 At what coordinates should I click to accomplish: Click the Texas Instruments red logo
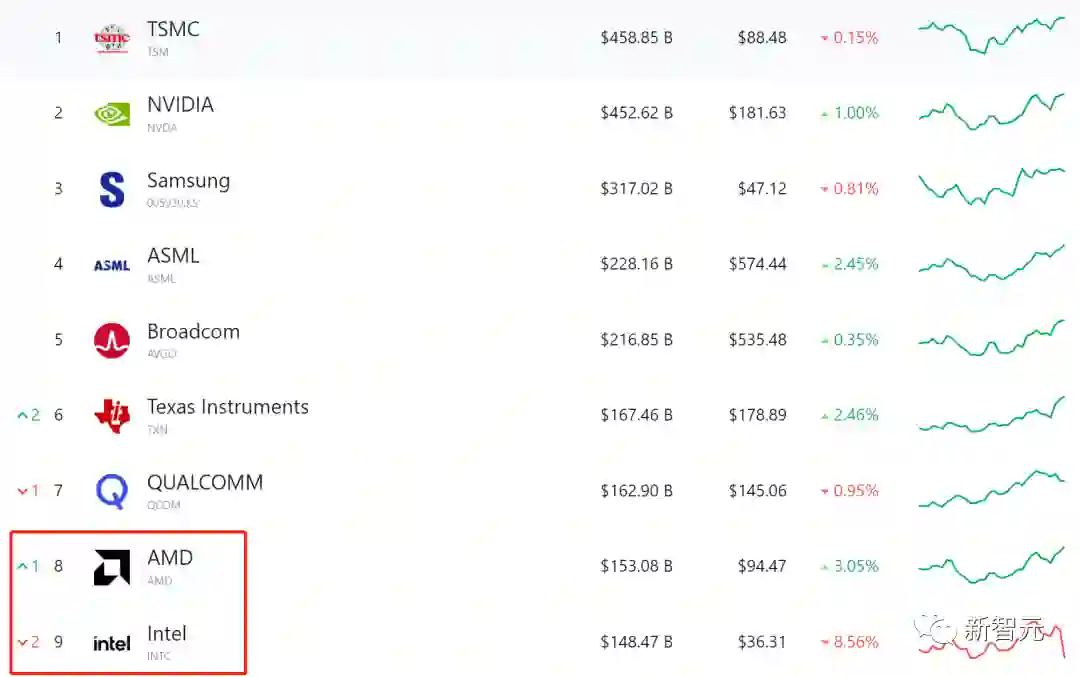pyautogui.click(x=111, y=415)
